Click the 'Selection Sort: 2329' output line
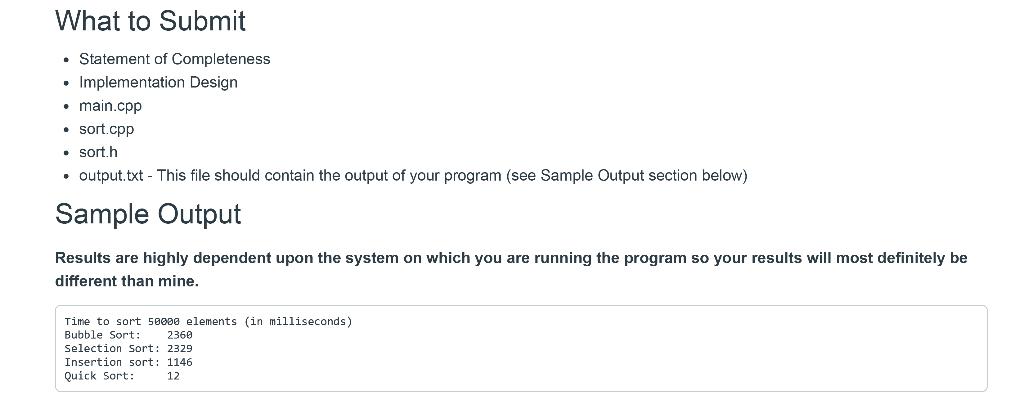The image size is (1024, 404). (x=129, y=349)
